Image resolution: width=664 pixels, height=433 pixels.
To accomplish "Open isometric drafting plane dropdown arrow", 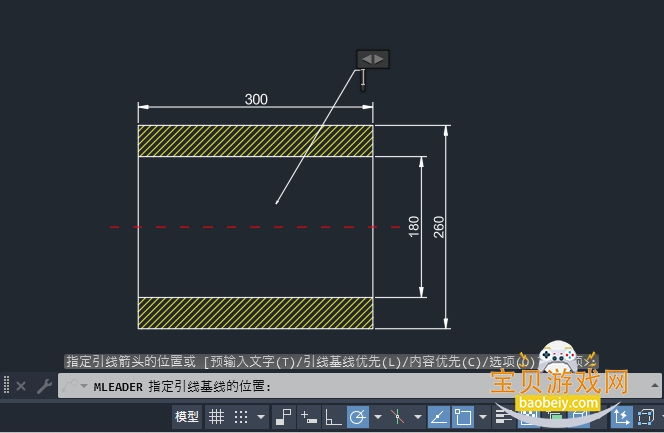I will [x=418, y=417].
